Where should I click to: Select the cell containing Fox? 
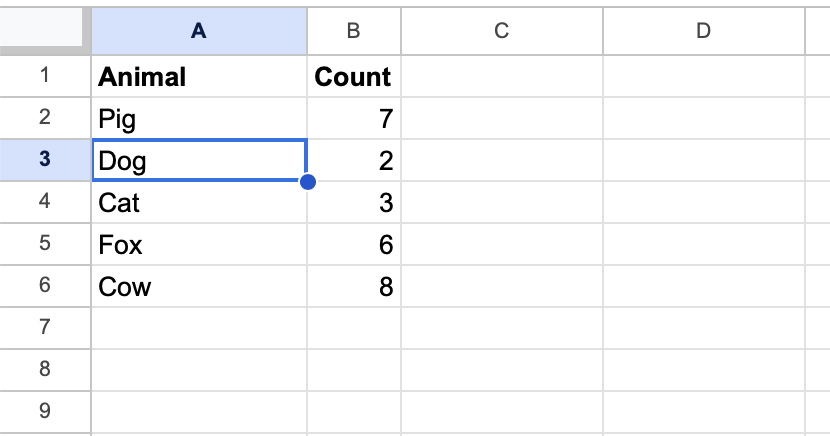pos(199,245)
